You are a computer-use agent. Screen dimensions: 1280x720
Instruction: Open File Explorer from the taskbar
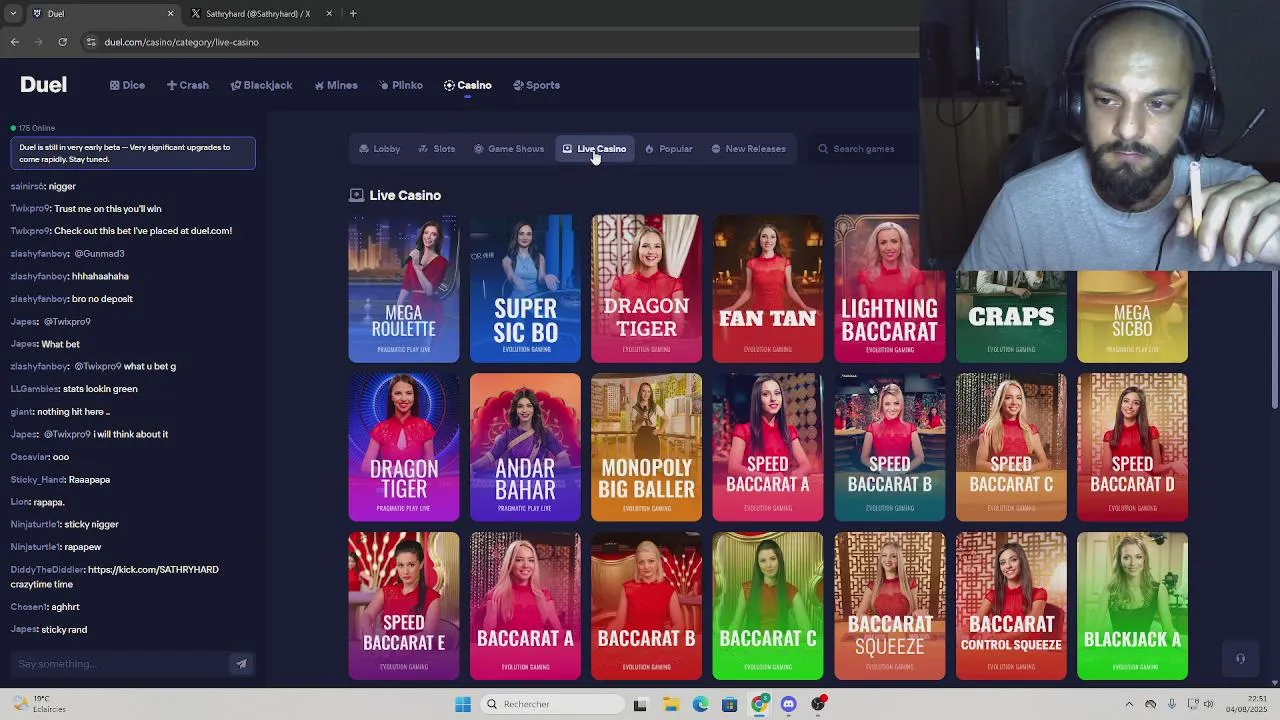tap(670, 704)
